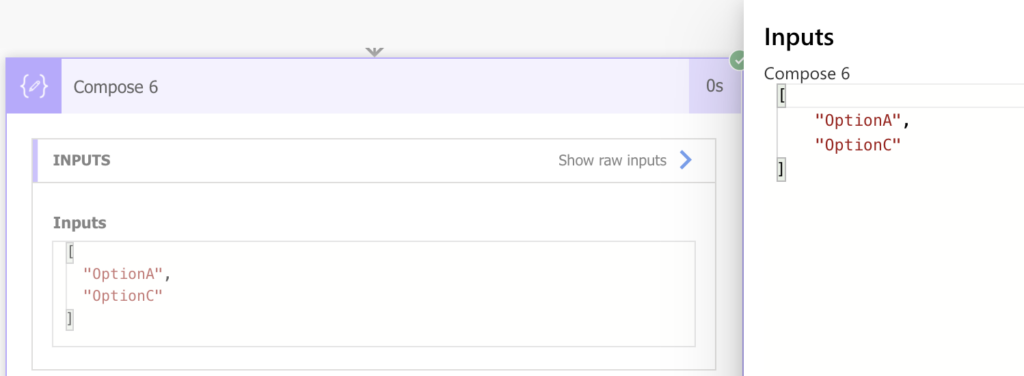Click the Compose 6 label in side panel
The width and height of the screenshot is (1024, 376).
[807, 74]
